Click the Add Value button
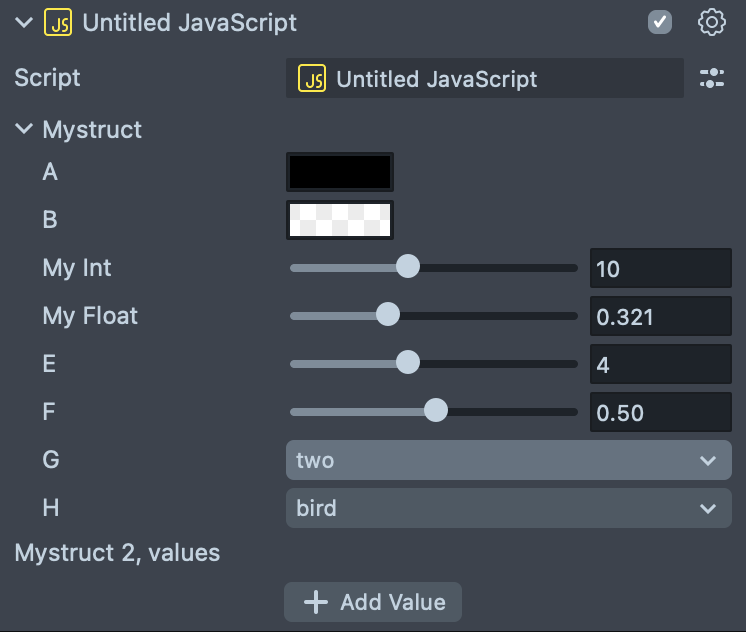The width and height of the screenshot is (746, 632). 373,602
